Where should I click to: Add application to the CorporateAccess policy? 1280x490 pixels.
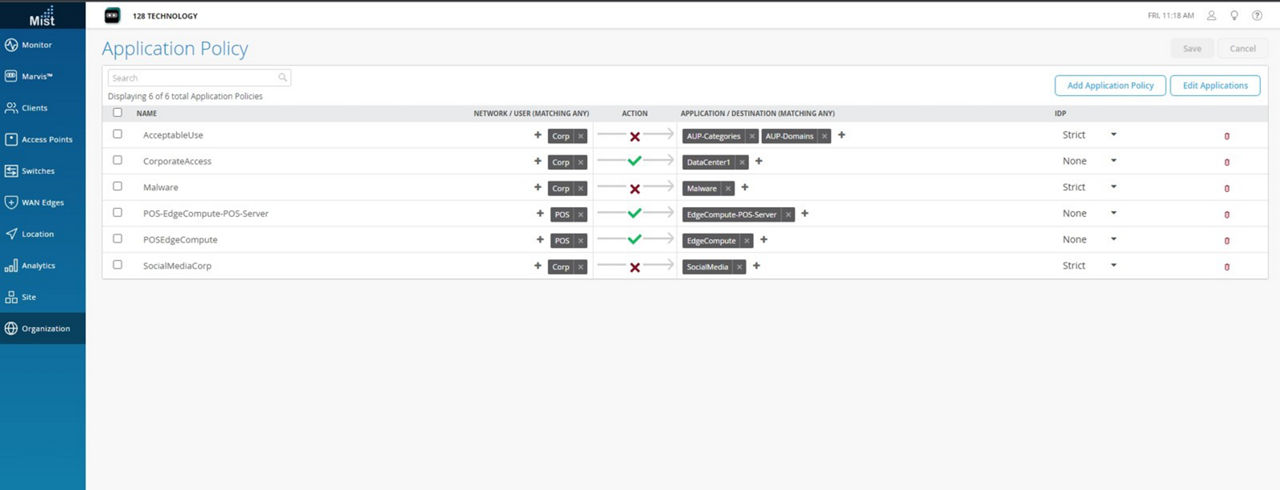(759, 161)
